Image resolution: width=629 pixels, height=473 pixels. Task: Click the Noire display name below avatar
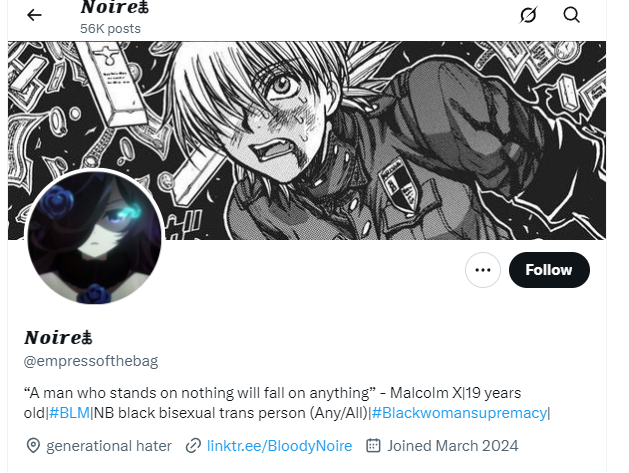pos(59,337)
